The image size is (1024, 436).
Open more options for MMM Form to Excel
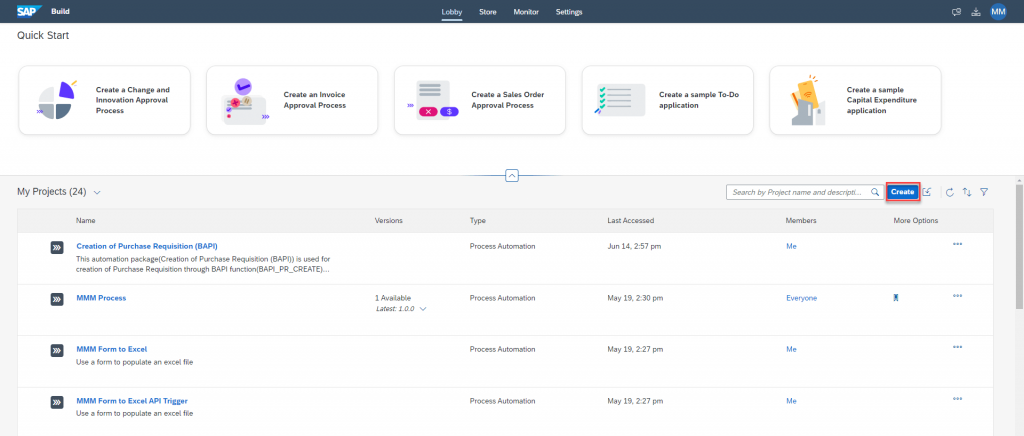click(957, 347)
